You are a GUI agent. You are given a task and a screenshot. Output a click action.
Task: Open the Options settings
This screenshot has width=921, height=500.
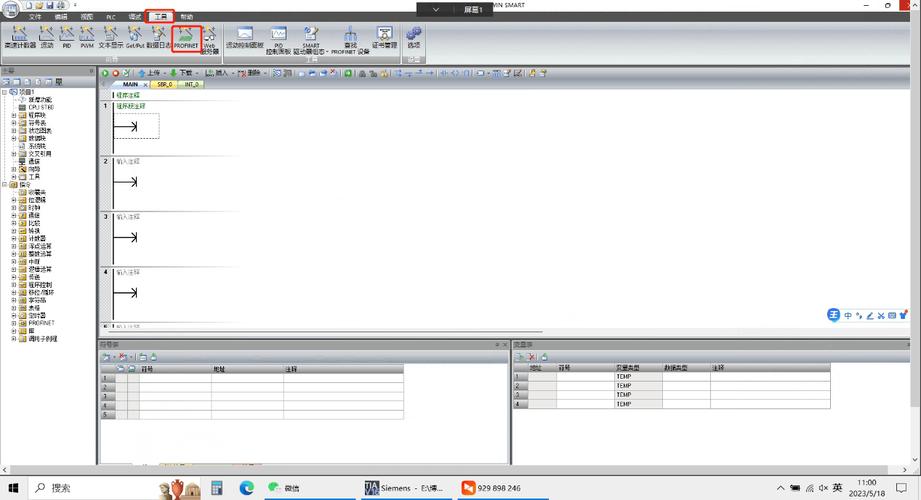click(x=414, y=37)
